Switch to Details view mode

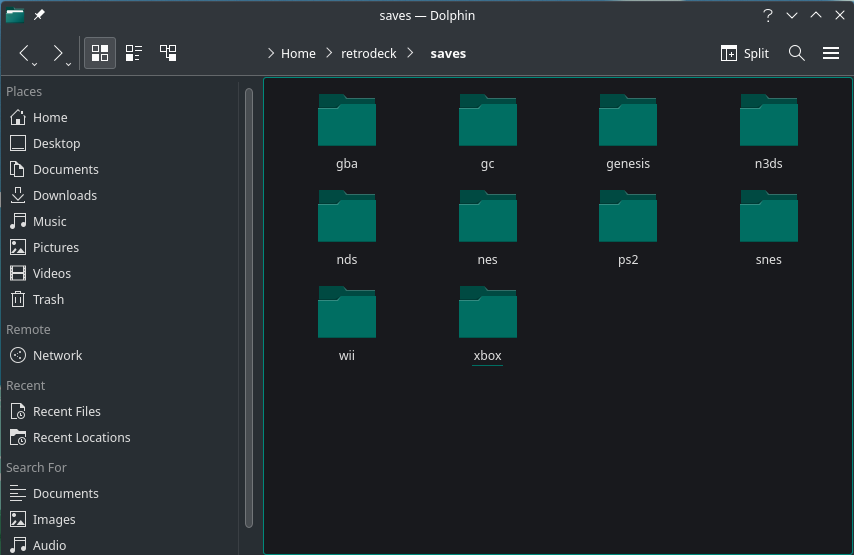coord(168,53)
